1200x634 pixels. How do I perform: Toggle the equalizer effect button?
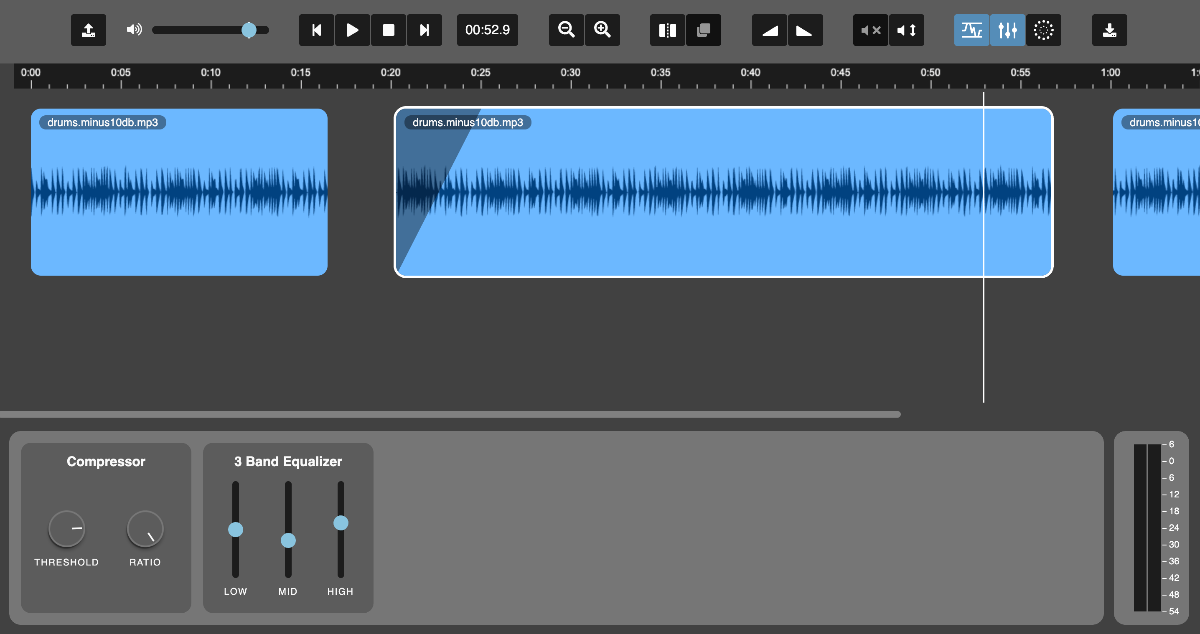tap(1007, 30)
